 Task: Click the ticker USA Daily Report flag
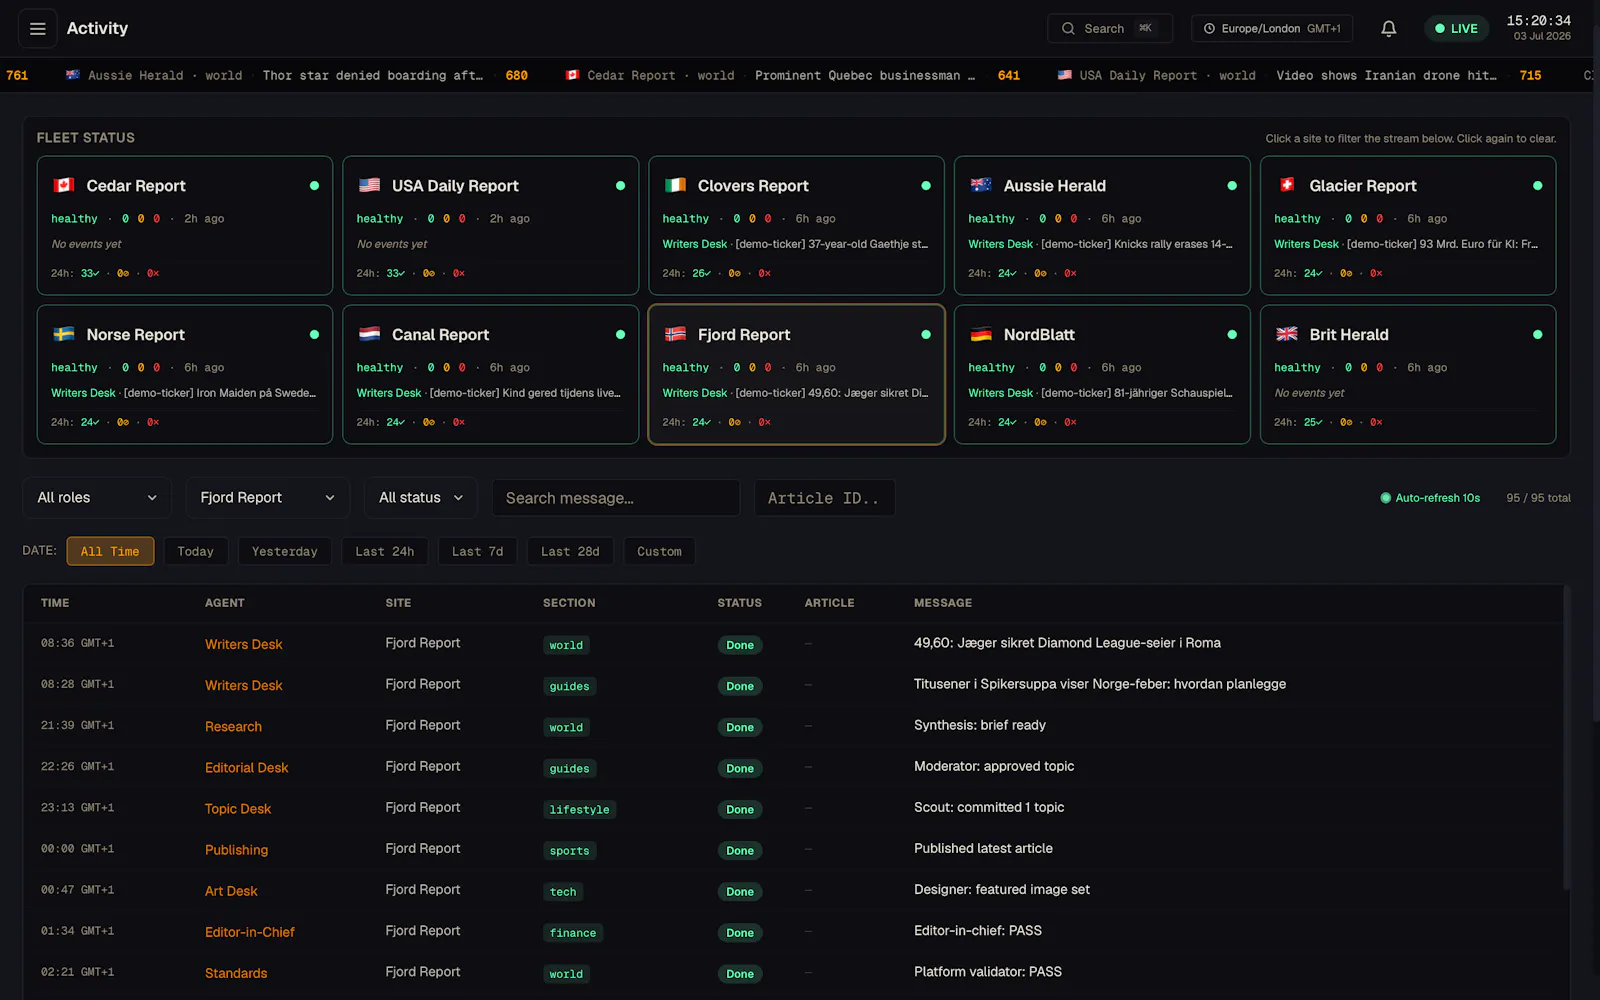(1065, 75)
